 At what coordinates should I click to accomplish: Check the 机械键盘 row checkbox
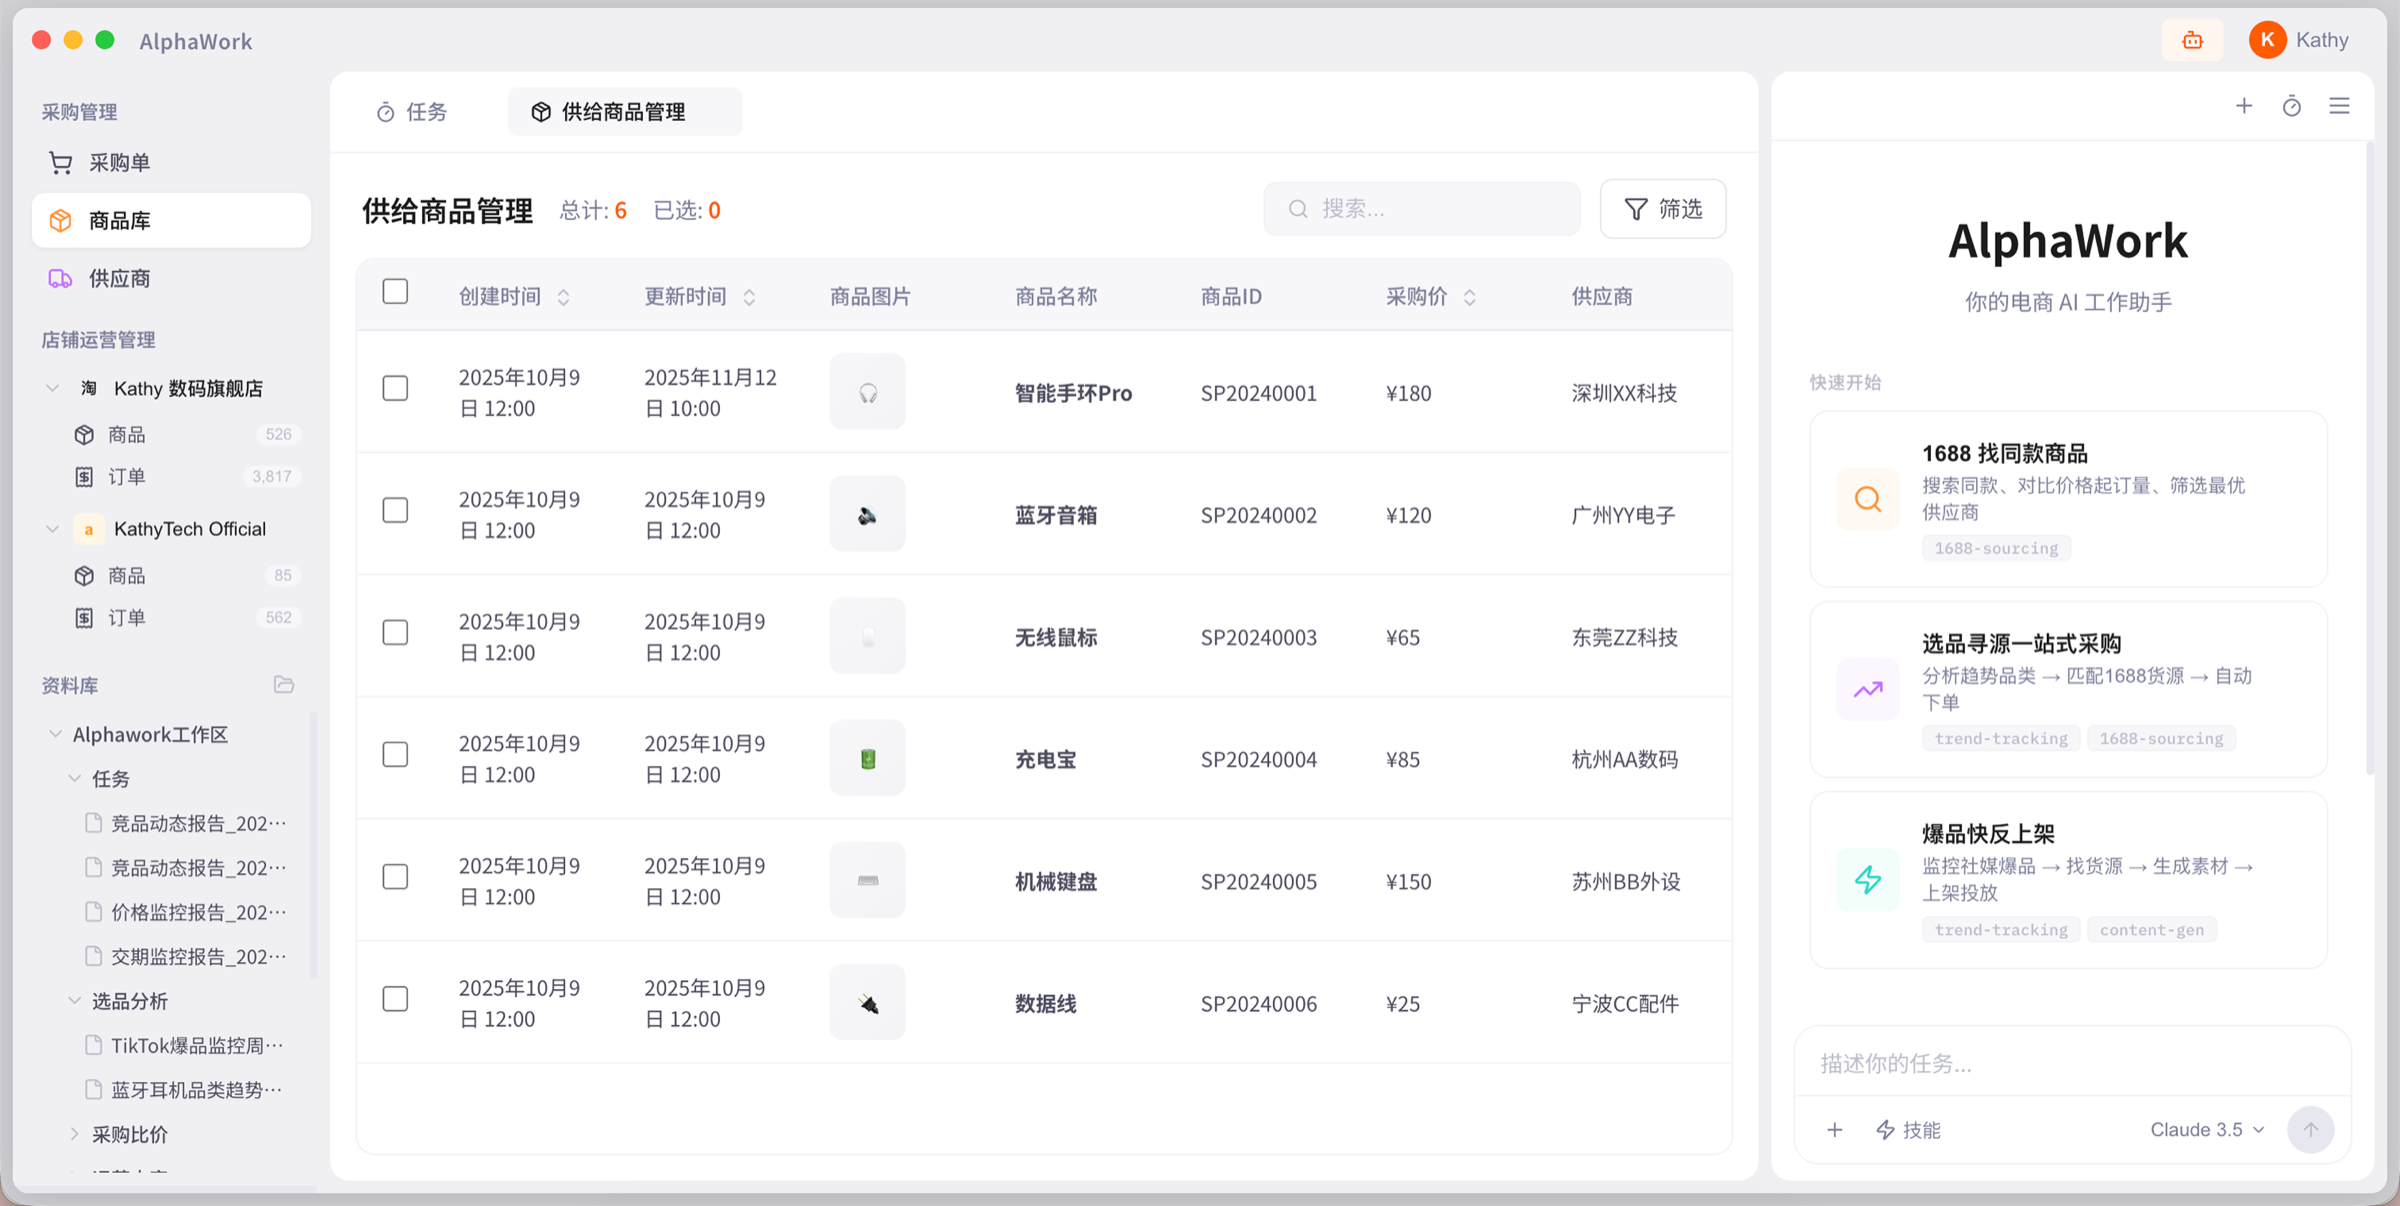(395, 876)
